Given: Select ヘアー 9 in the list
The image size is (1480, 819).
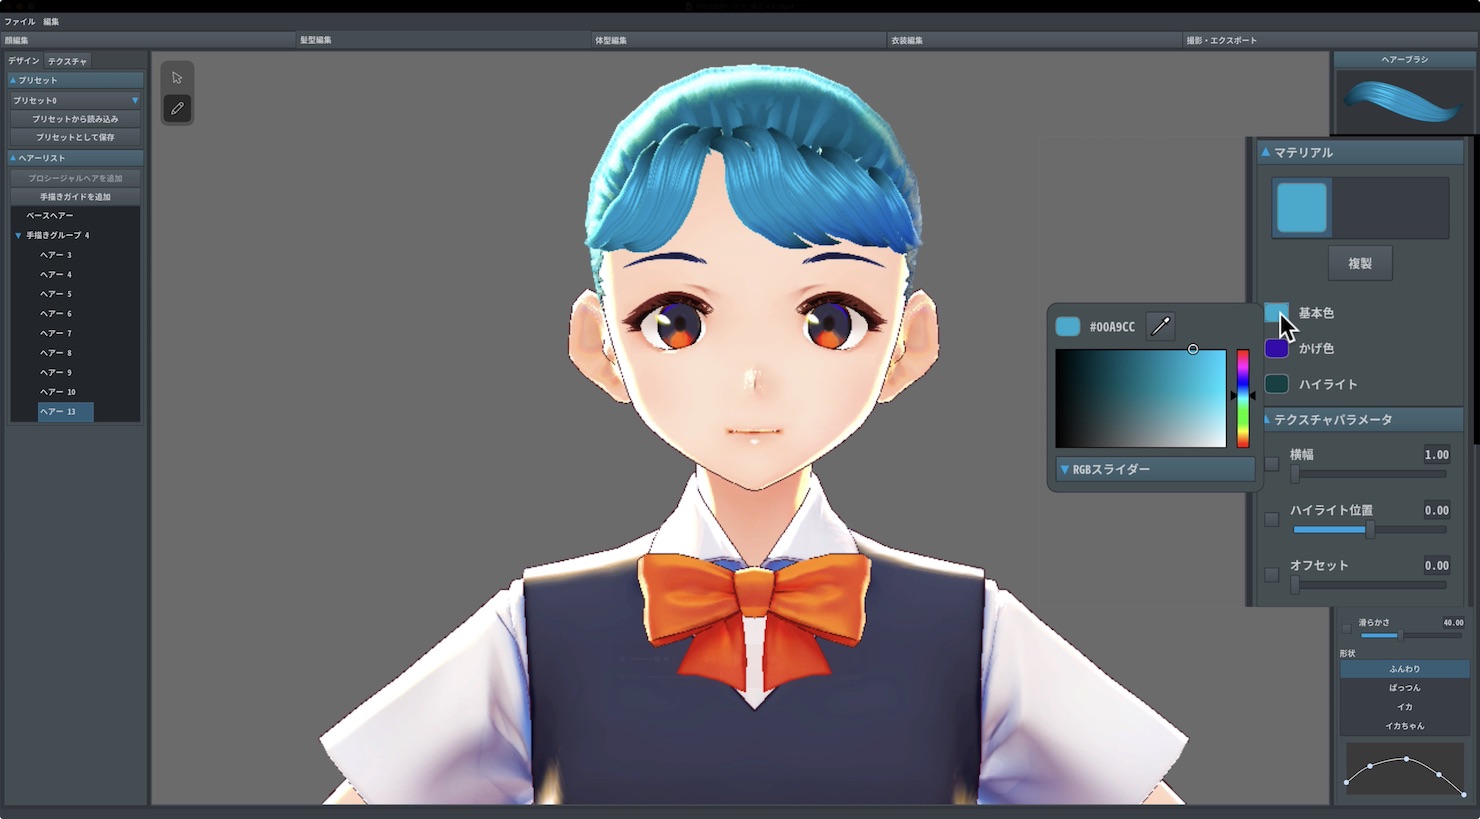Looking at the screenshot, I should 56,372.
